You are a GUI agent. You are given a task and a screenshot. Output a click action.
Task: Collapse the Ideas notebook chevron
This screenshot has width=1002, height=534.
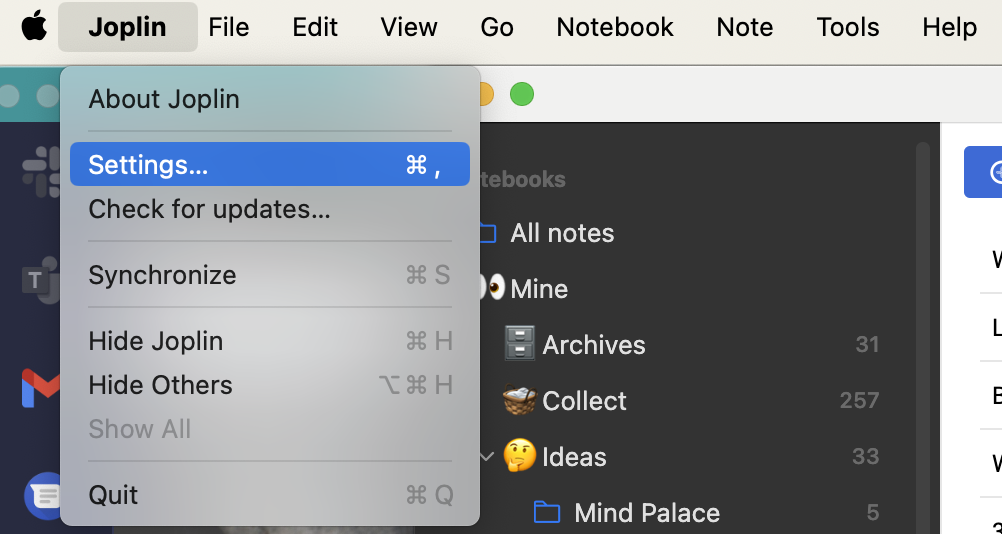tap(487, 457)
